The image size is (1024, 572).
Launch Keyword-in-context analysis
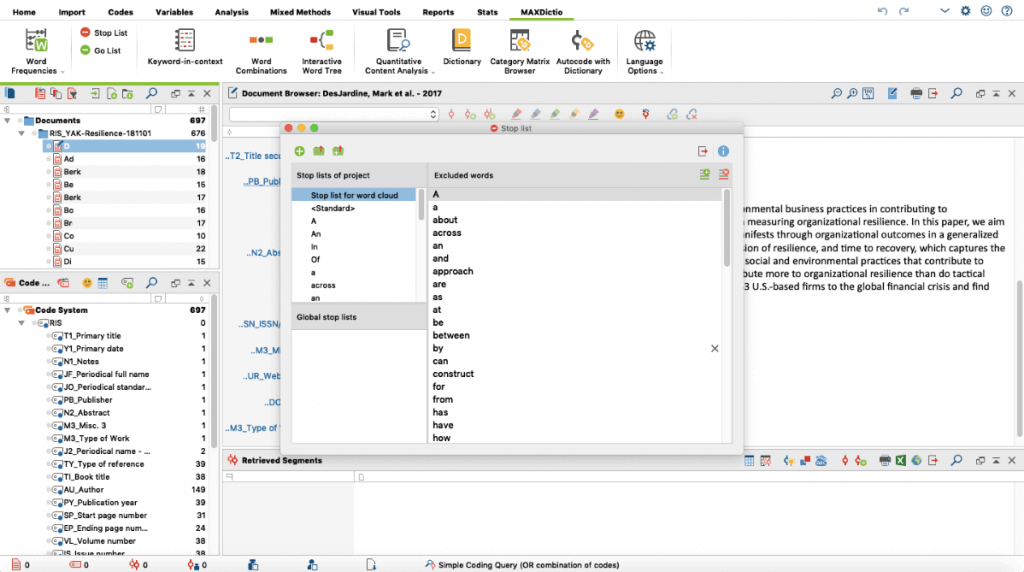coord(185,47)
